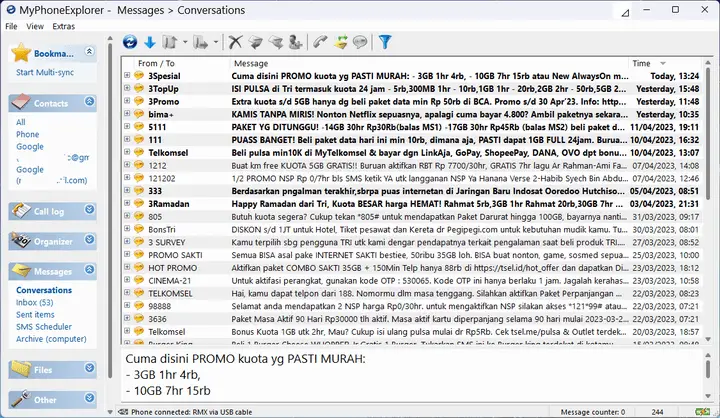Image resolution: width=720 pixels, height=418 pixels.
Task: Open the File menu
Action: pyautogui.click(x=11, y=26)
